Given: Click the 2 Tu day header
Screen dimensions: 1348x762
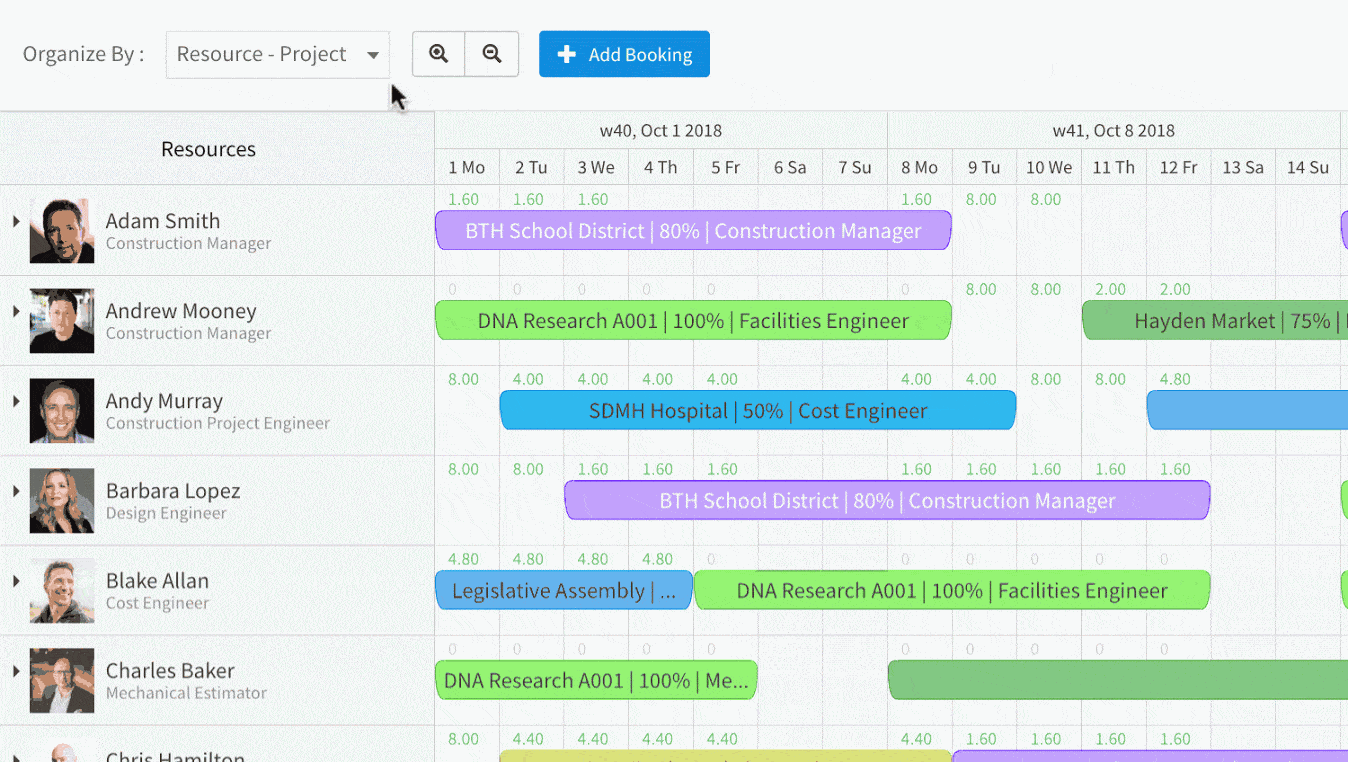Looking at the screenshot, I should 531,167.
